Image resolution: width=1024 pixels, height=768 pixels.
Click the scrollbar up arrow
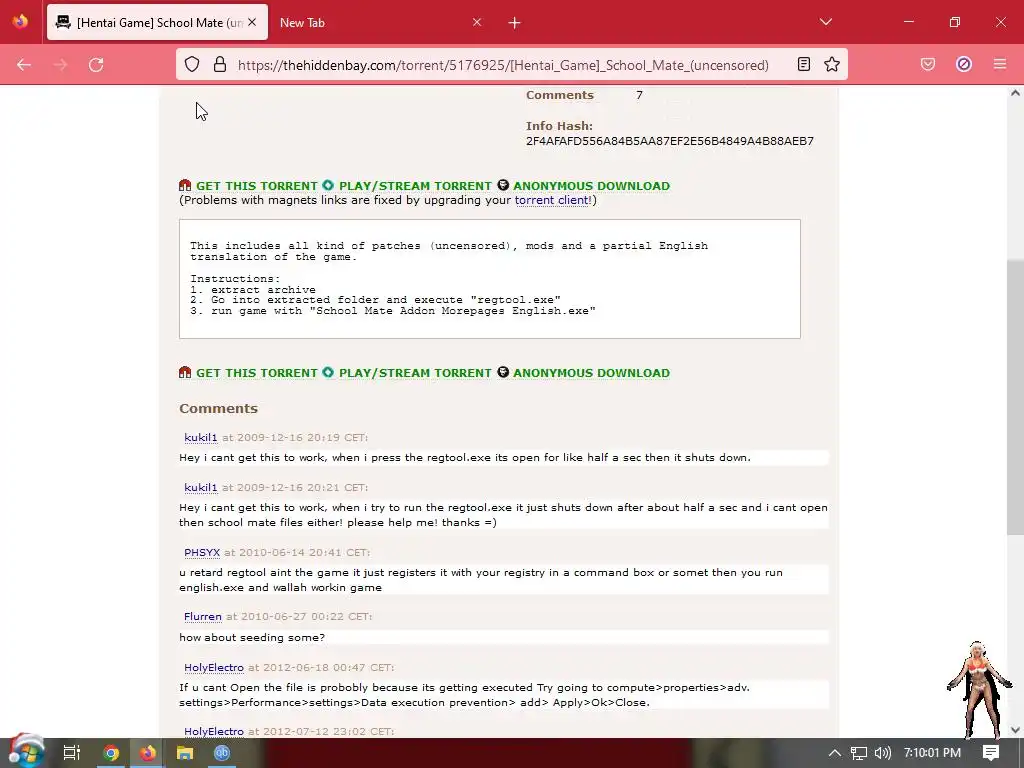pyautogui.click(x=1015, y=93)
